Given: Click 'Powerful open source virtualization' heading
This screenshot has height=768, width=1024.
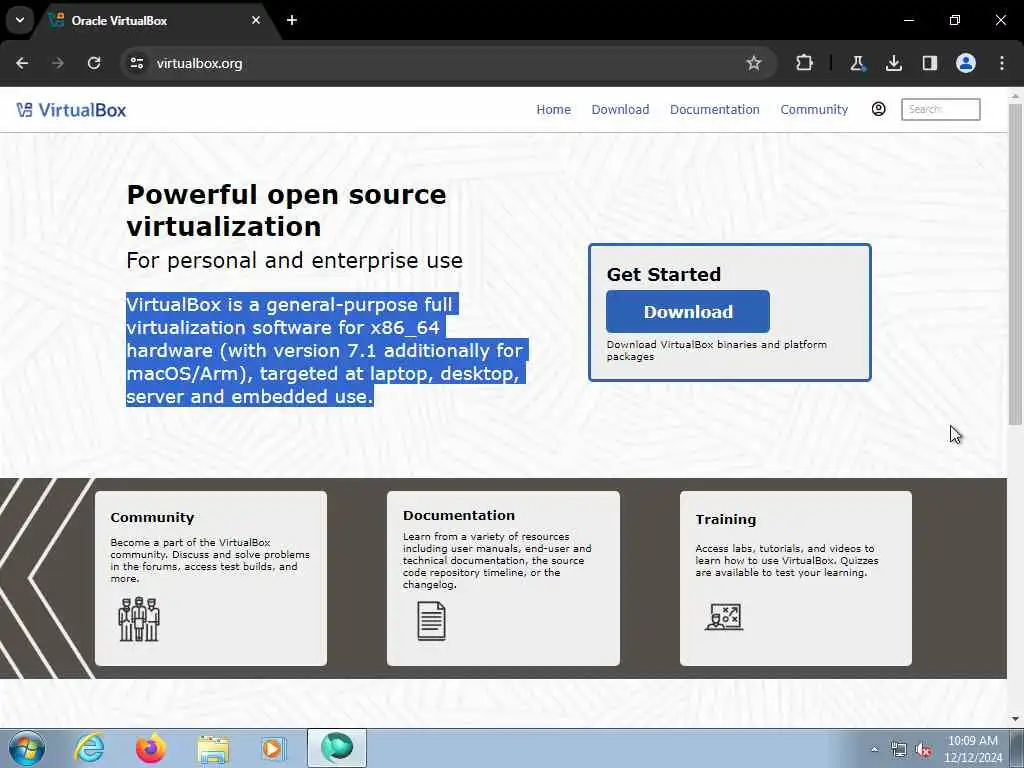Looking at the screenshot, I should (x=287, y=210).
